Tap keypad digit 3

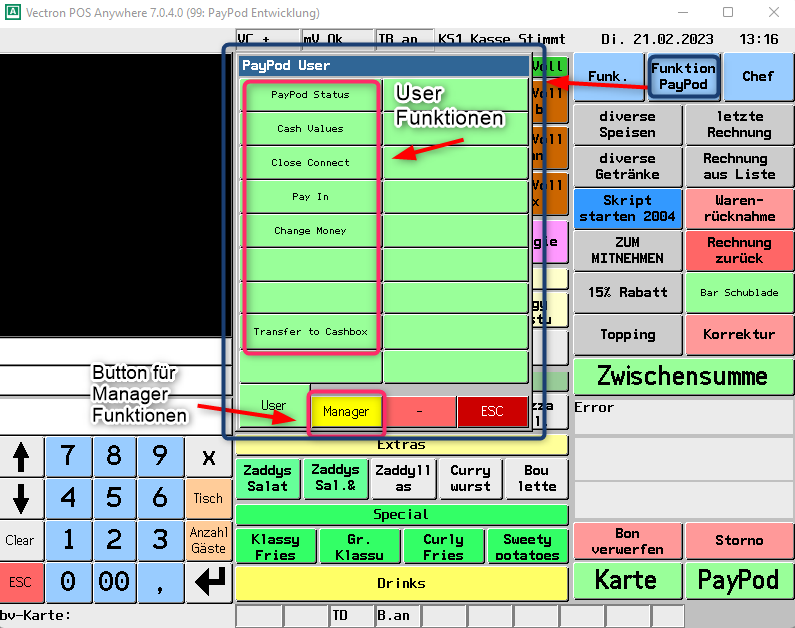pos(160,540)
